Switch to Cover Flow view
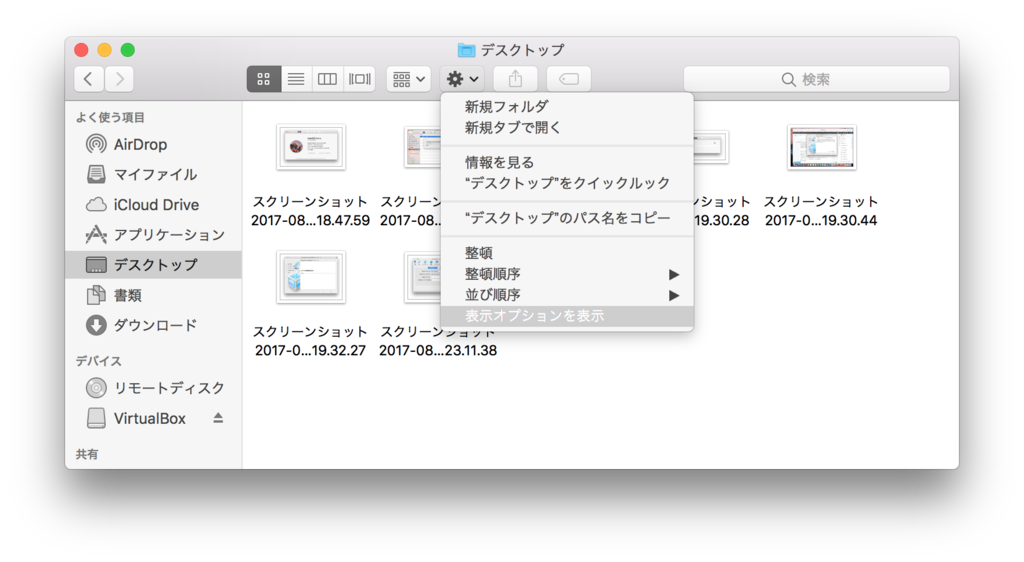This screenshot has height=562, width=1024. pyautogui.click(x=359, y=79)
